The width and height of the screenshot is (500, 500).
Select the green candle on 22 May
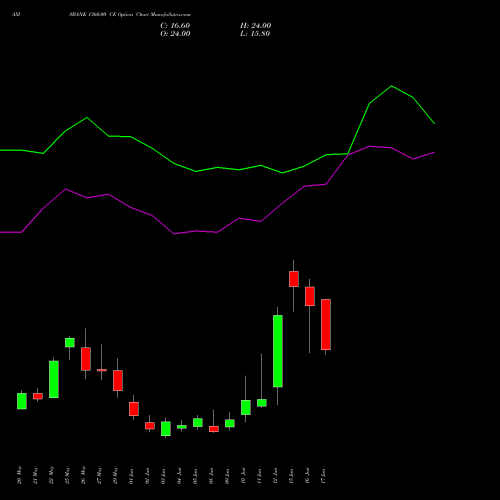click(x=54, y=379)
